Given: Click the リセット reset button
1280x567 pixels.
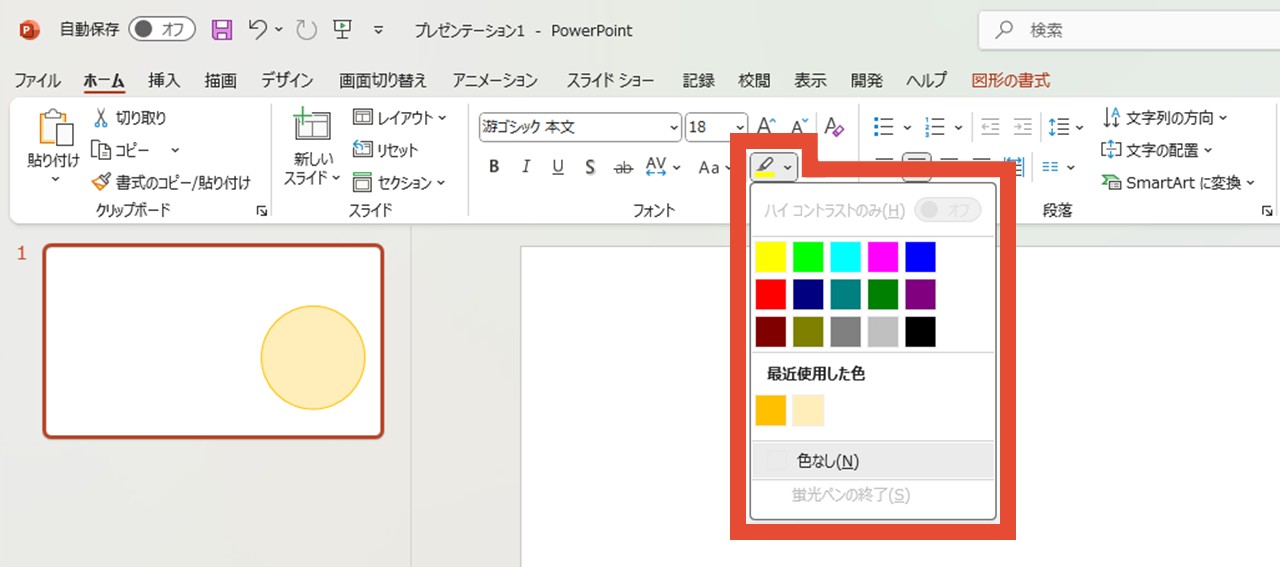Looking at the screenshot, I should (x=387, y=150).
